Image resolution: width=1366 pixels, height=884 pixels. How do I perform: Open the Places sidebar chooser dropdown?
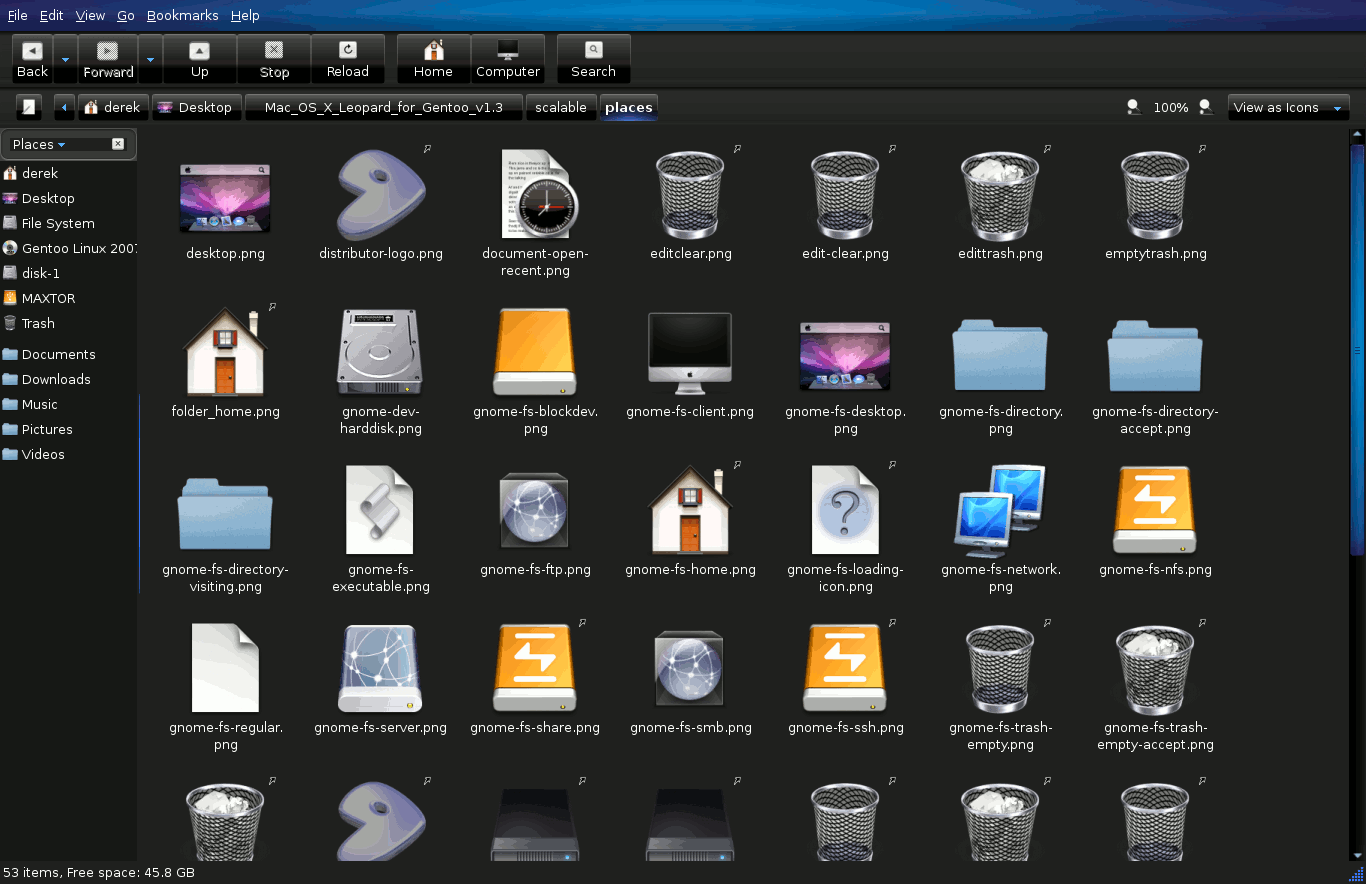[40, 144]
